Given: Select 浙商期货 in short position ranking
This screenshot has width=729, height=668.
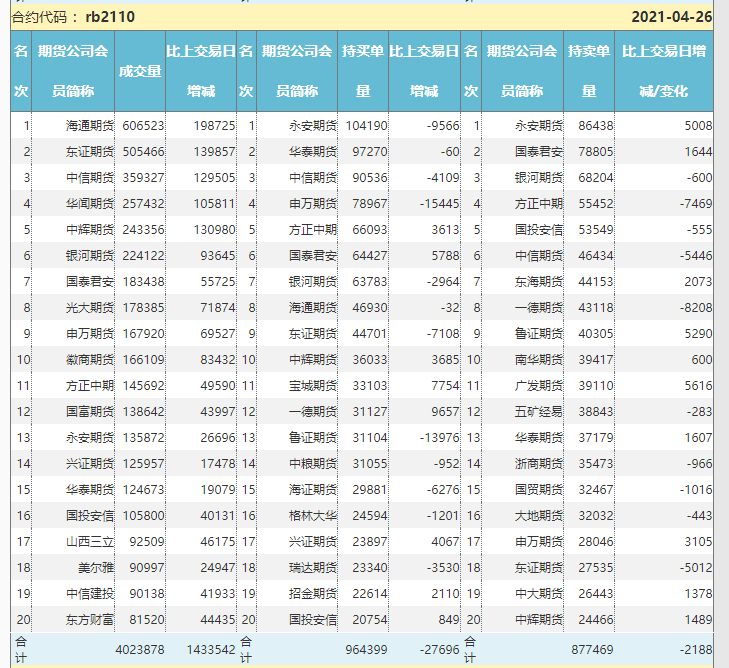Looking at the screenshot, I should [x=539, y=464].
